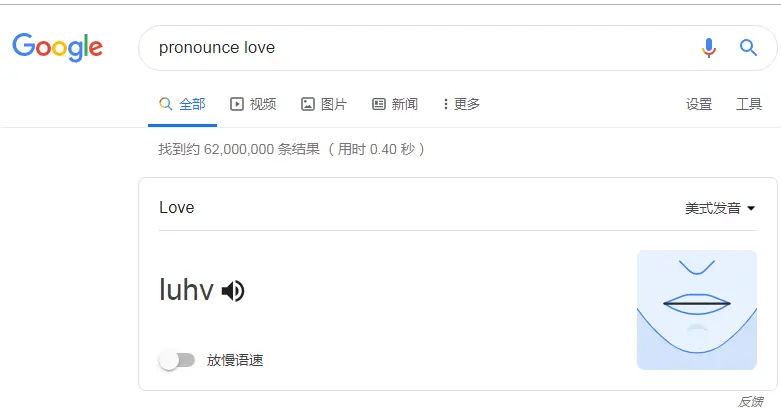Click the mouth animation illustration
The width and height of the screenshot is (781, 418).
[697, 310]
